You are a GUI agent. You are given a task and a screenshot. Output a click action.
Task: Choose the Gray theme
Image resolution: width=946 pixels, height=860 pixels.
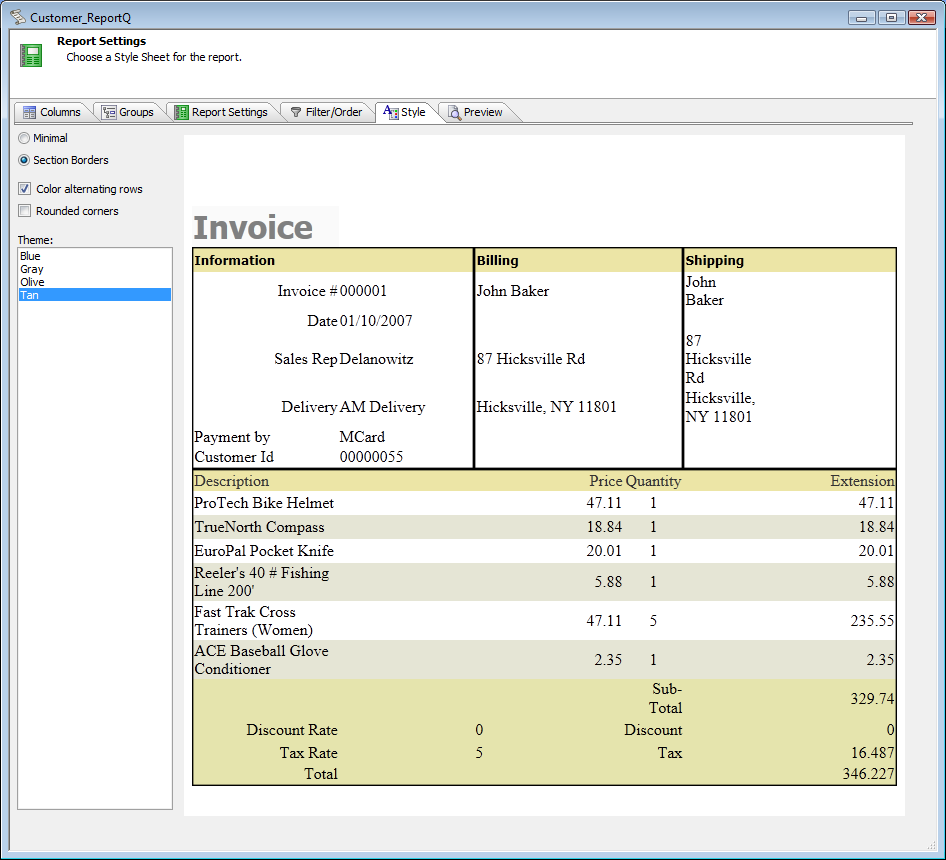tap(95, 269)
